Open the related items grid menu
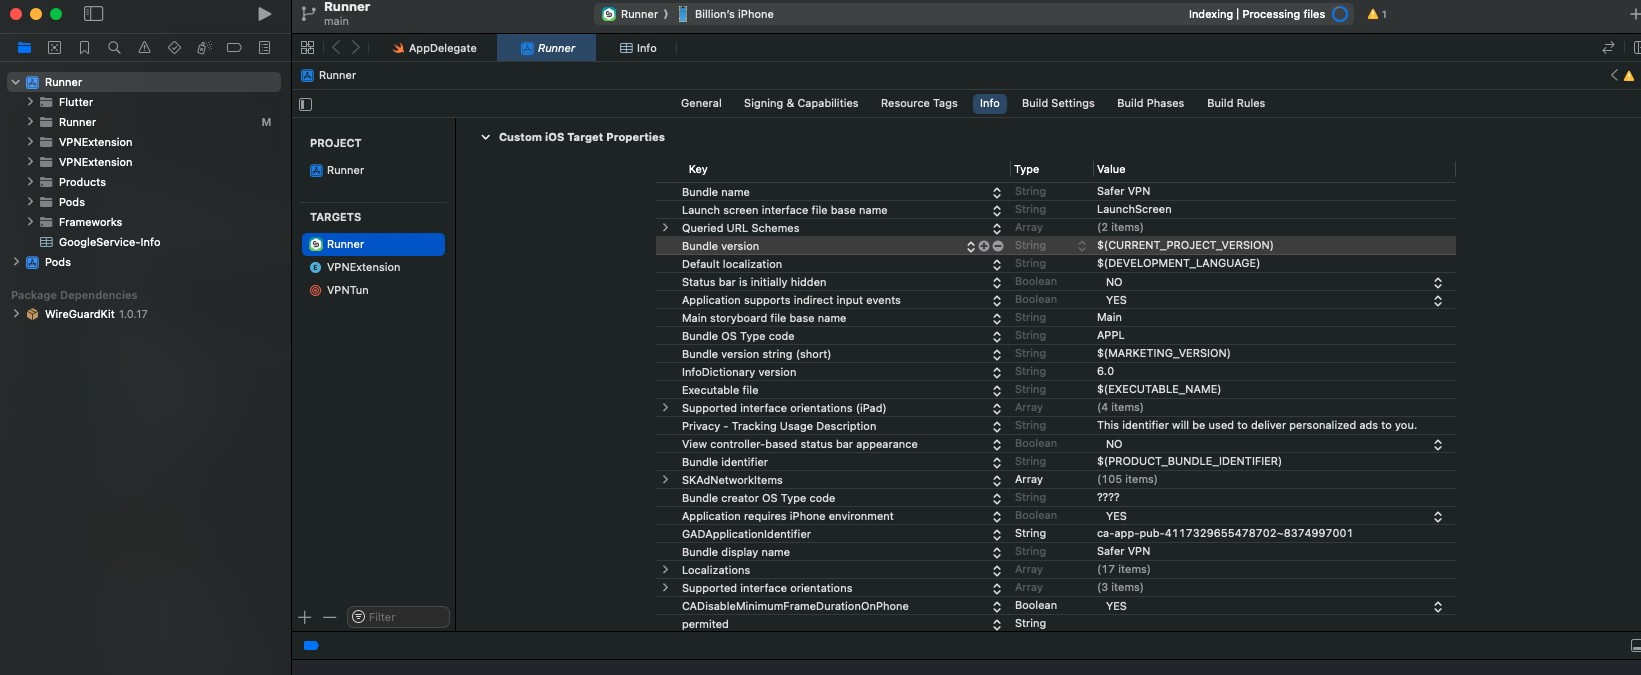The image size is (1641, 675). (x=308, y=48)
